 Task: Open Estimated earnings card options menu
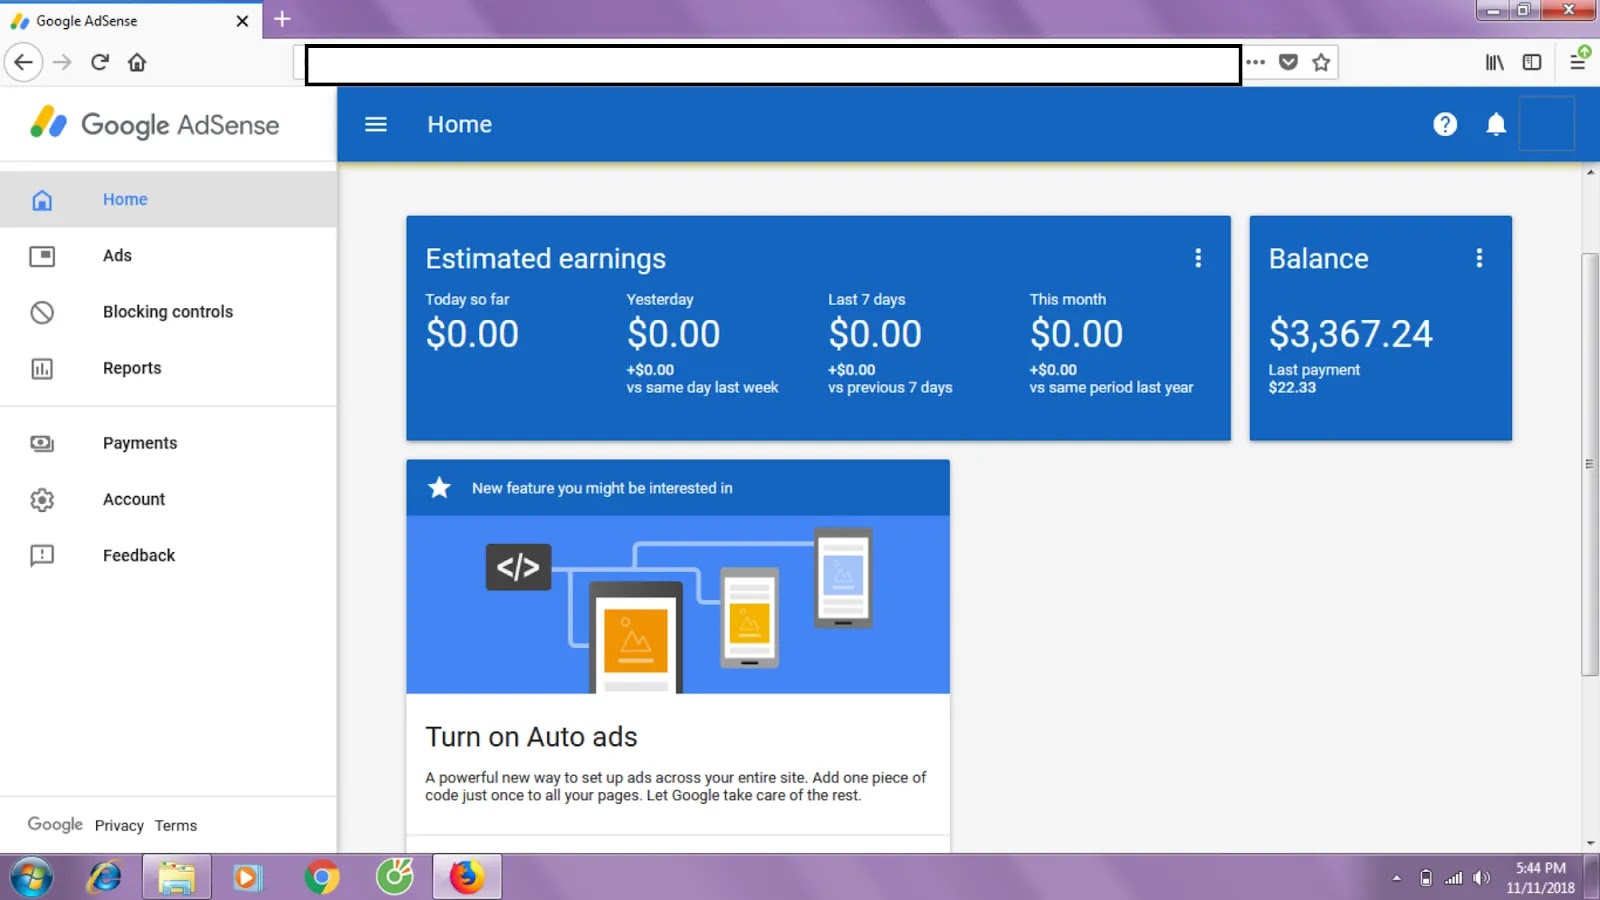tap(1198, 258)
